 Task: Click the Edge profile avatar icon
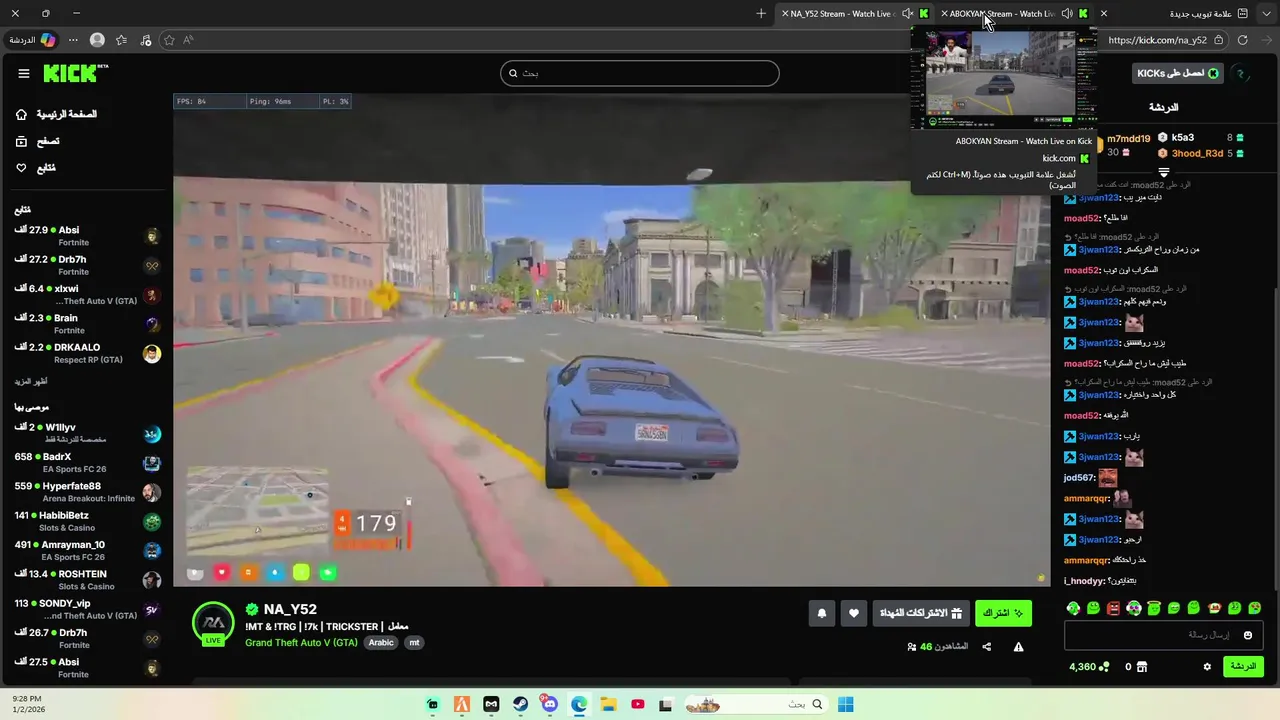click(97, 40)
